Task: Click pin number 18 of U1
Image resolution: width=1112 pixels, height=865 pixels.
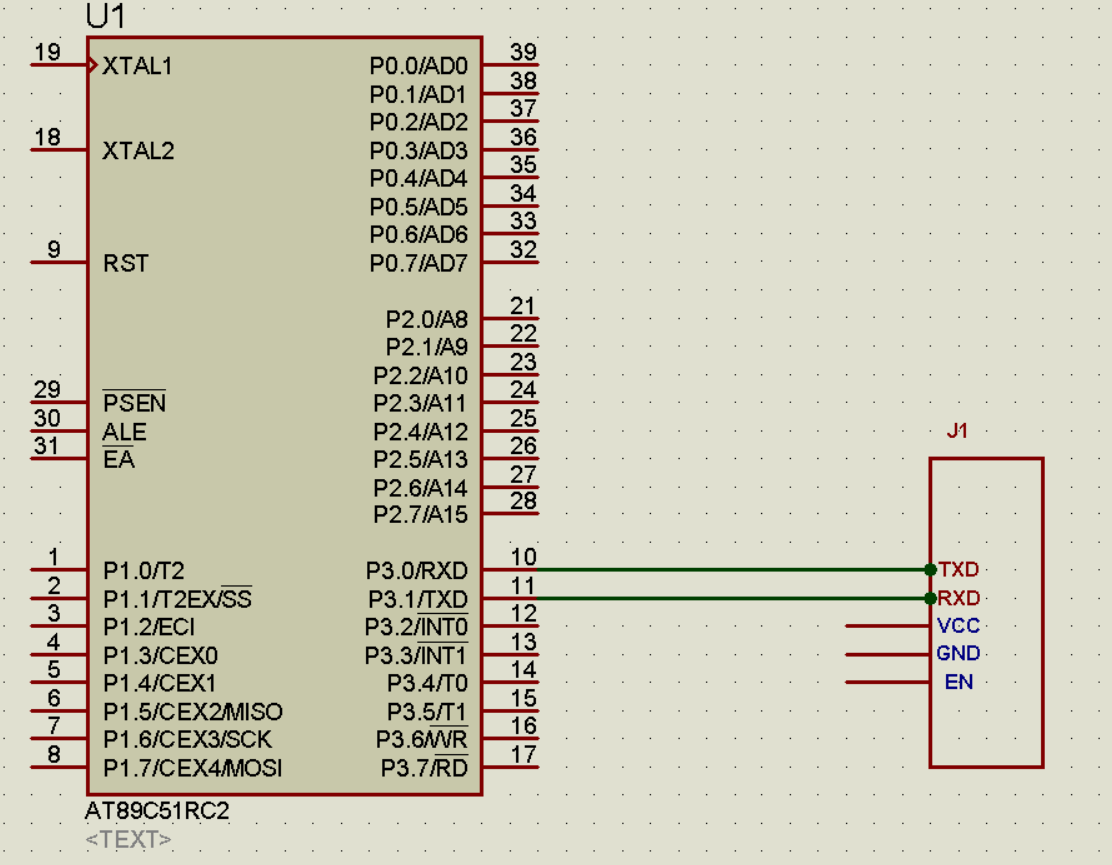Action: (48, 137)
